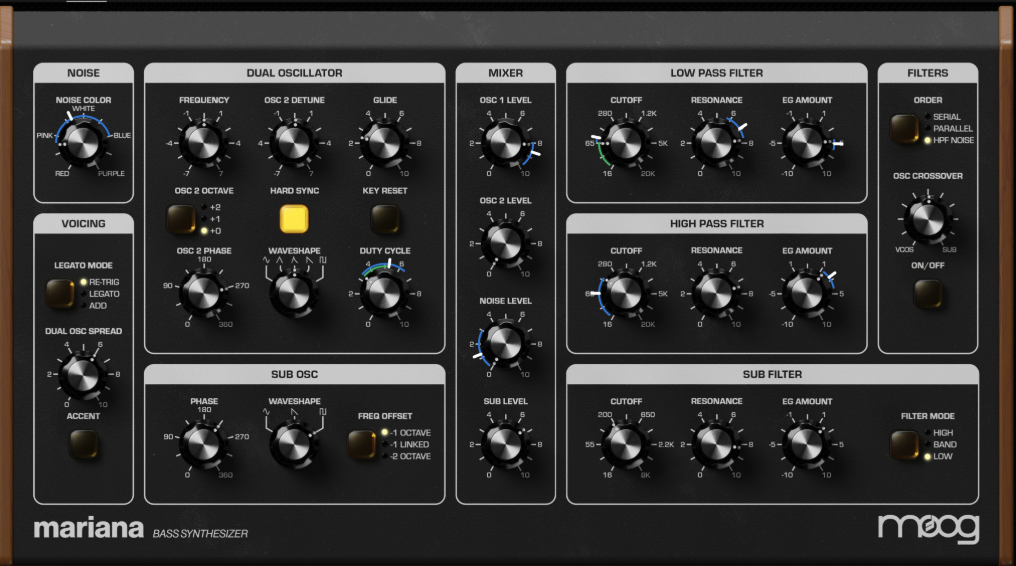Viewport: 1016px width, 566px height.
Task: Click the Low Pass Filter Cutoff knob
Action: tap(626, 143)
